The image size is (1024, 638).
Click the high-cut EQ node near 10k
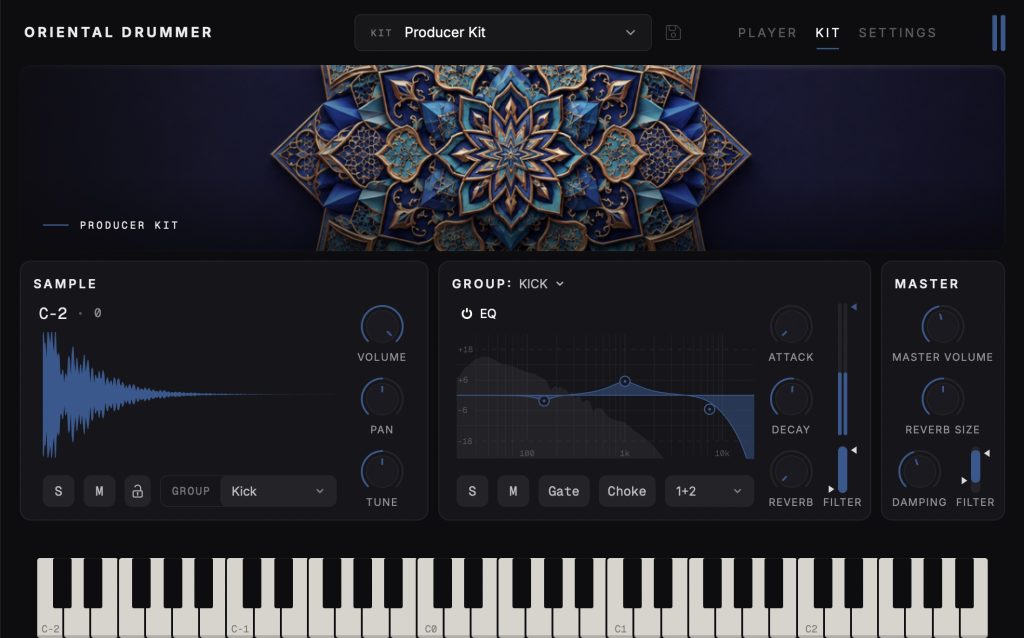[709, 409]
